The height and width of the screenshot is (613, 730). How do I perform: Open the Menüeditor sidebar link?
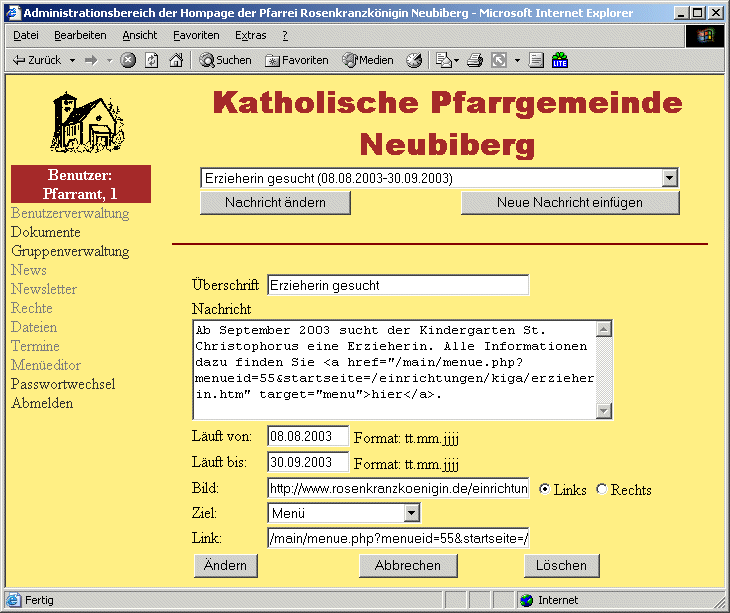point(46,365)
